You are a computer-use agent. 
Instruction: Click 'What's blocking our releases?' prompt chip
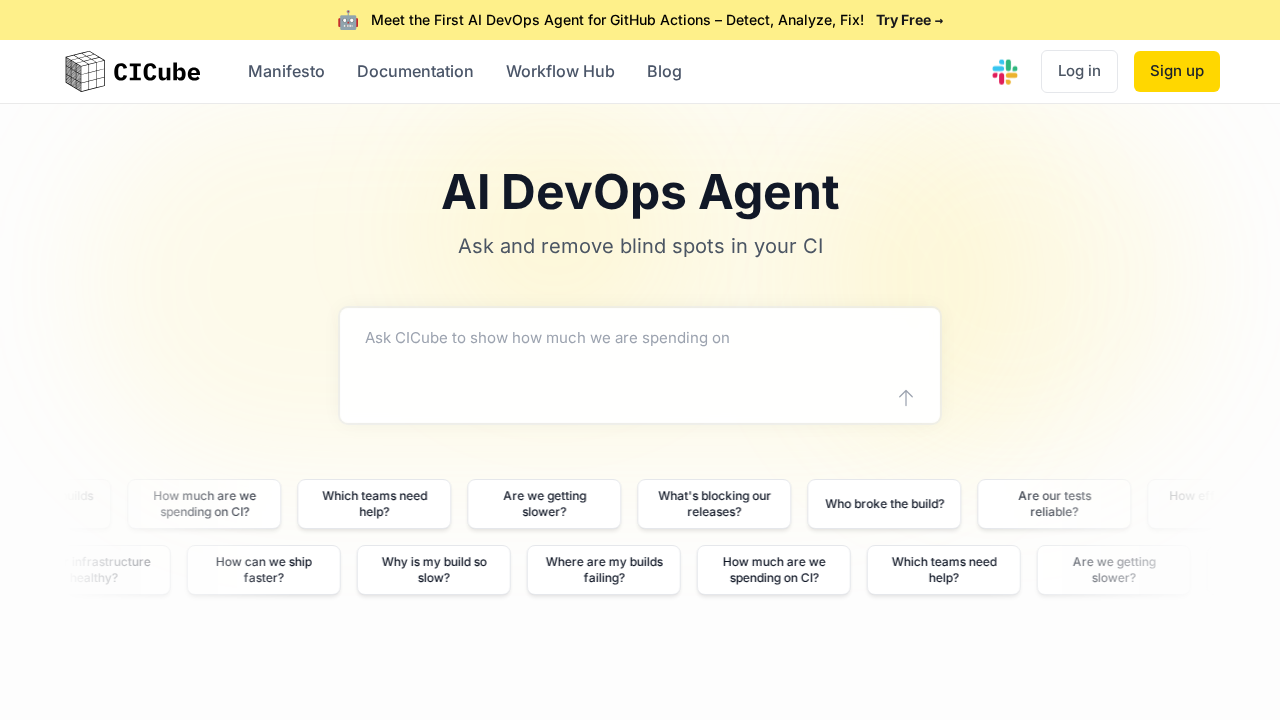tap(713, 503)
